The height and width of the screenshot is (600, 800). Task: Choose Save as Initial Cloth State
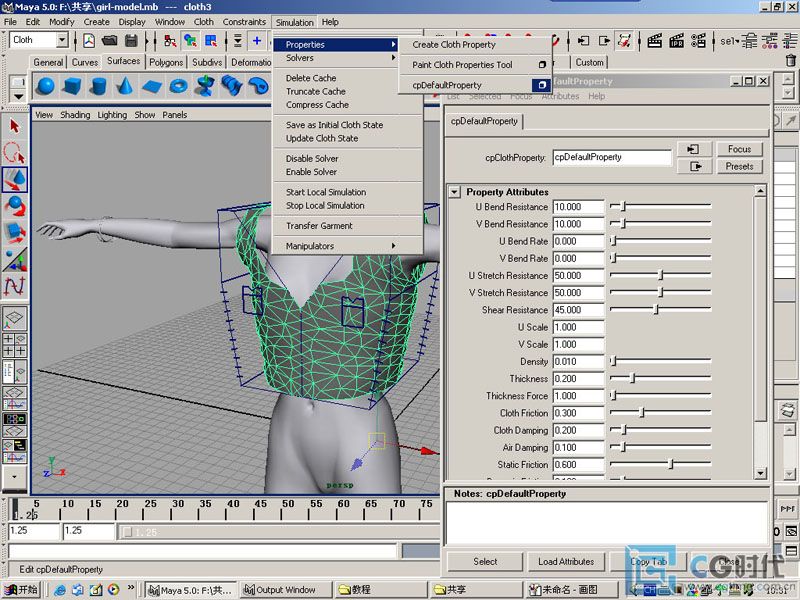pos(334,125)
